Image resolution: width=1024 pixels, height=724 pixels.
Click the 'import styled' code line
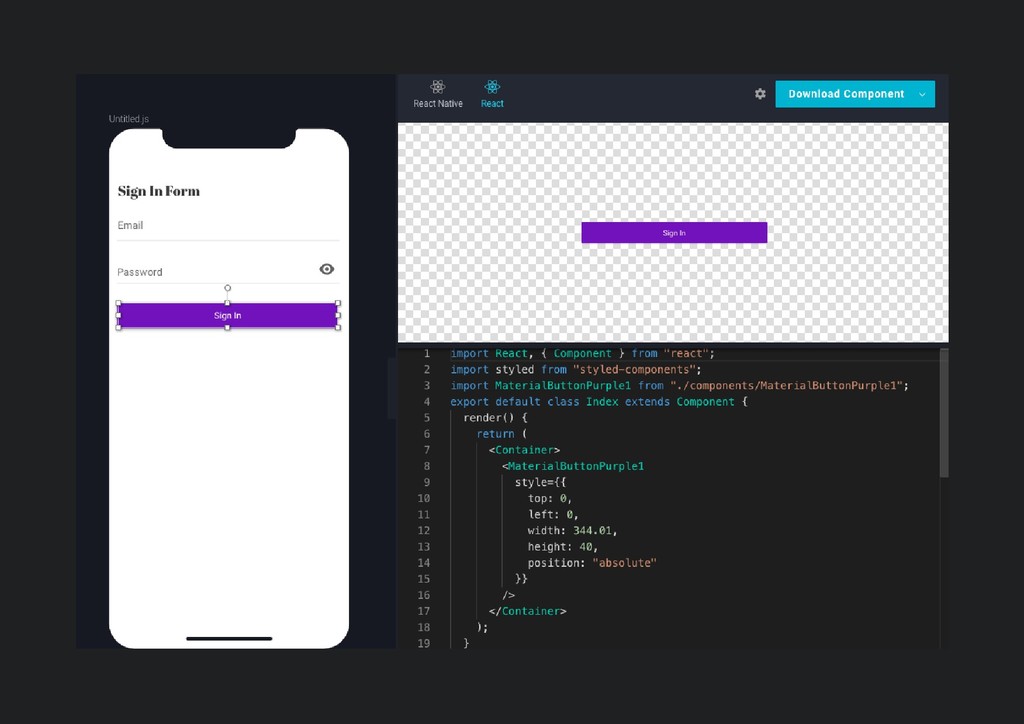[575, 370]
